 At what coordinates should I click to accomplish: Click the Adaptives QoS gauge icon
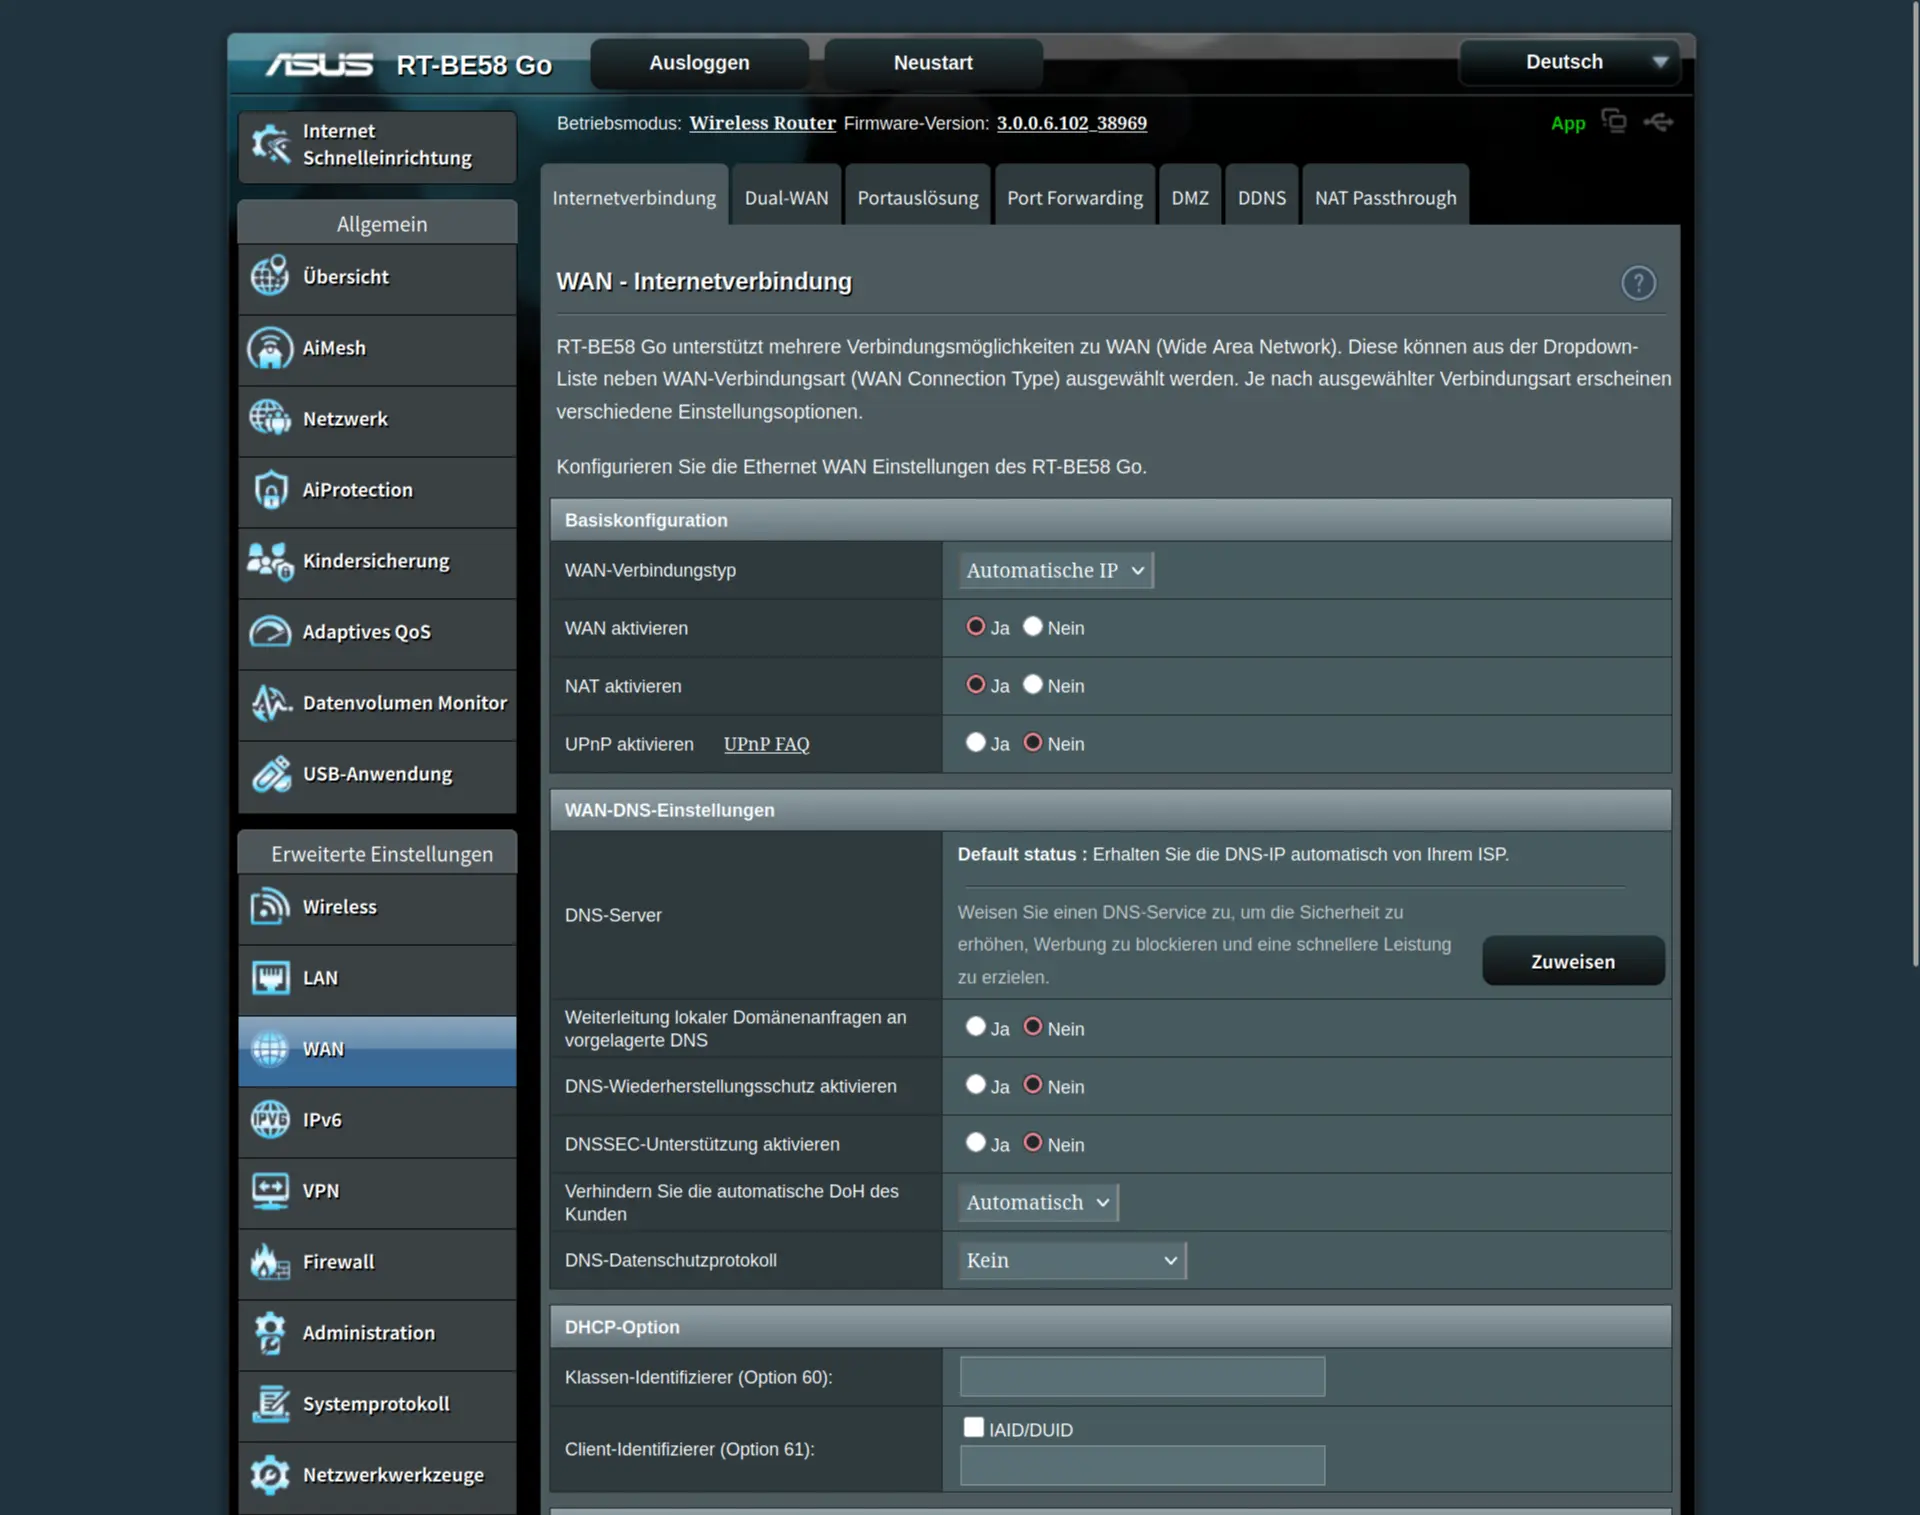pyautogui.click(x=270, y=632)
